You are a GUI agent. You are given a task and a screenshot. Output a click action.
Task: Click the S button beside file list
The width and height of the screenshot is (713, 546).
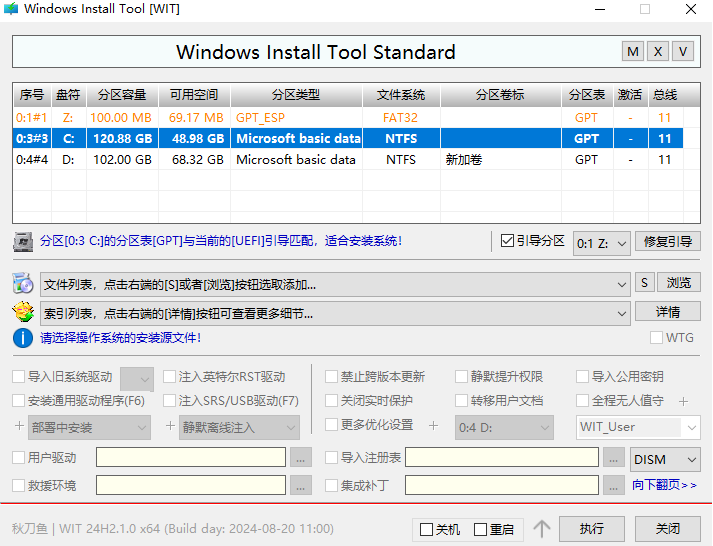[x=644, y=283]
